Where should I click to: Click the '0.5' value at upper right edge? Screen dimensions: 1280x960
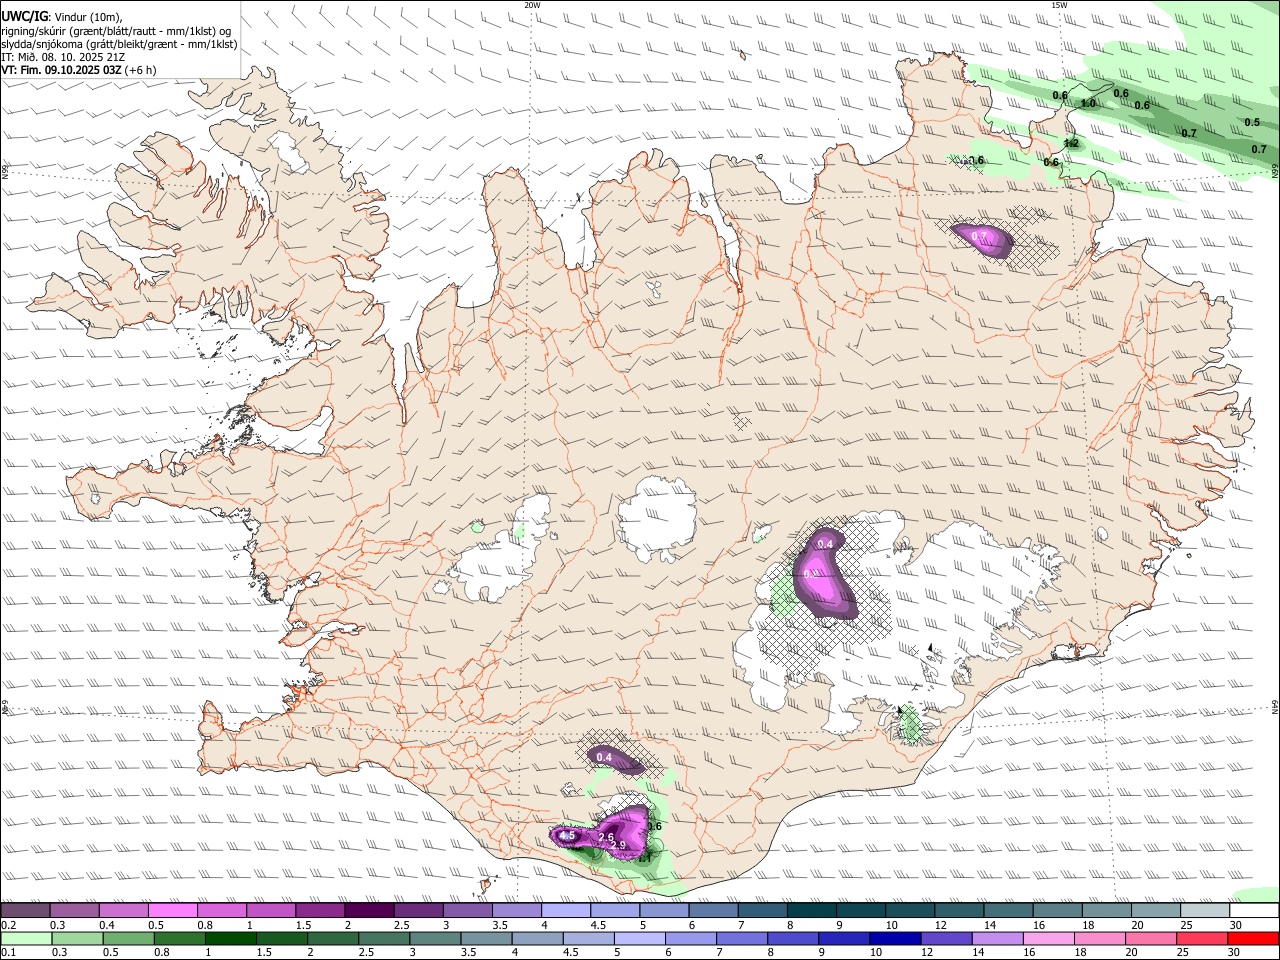click(1252, 122)
